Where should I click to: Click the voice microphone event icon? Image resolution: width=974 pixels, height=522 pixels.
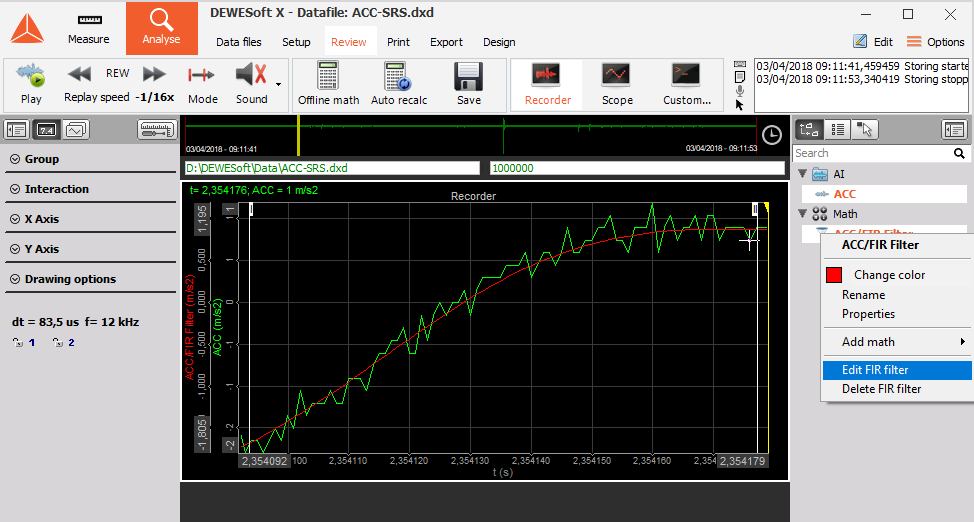(739, 91)
